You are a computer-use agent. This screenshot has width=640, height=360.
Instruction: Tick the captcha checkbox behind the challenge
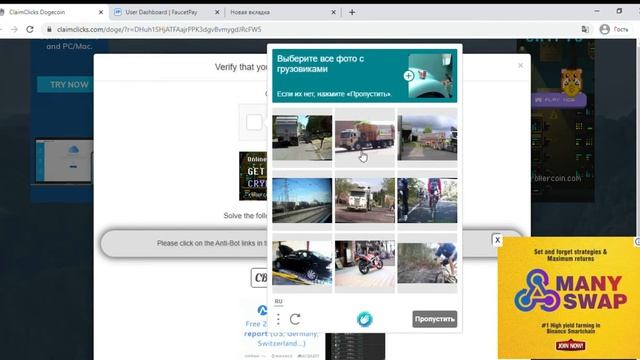(x=254, y=122)
